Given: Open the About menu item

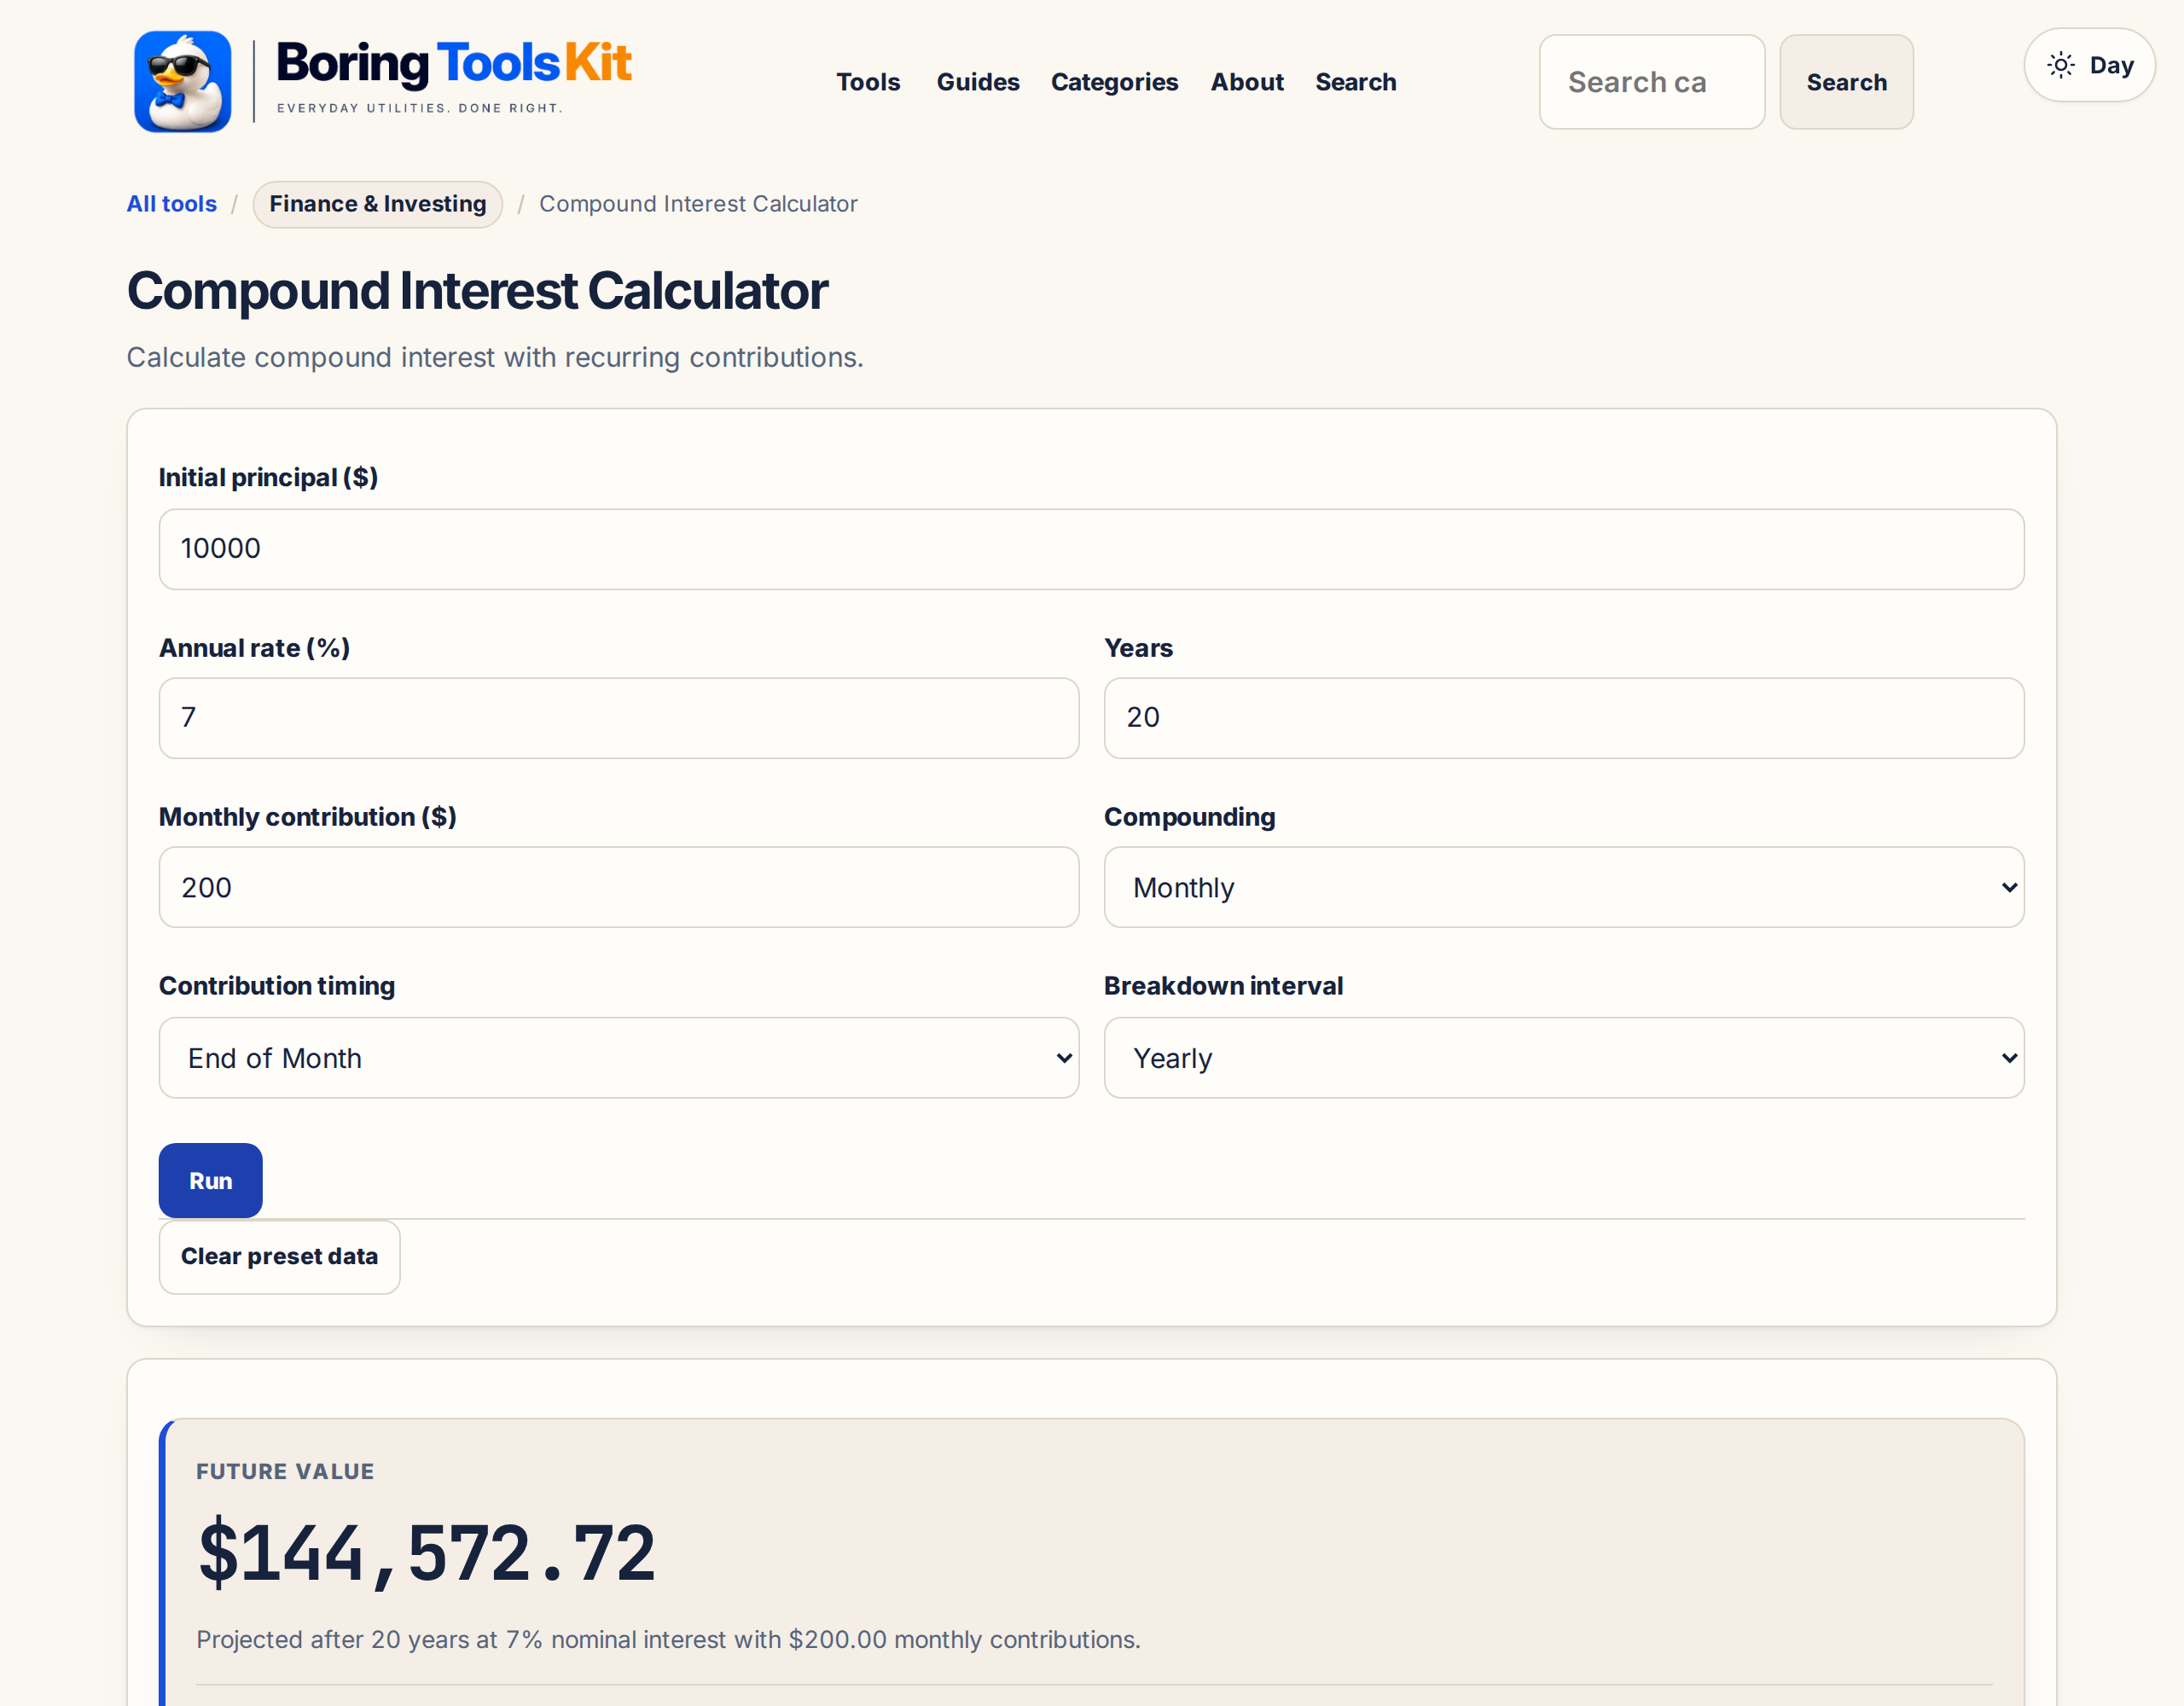Looking at the screenshot, I should [x=1247, y=82].
